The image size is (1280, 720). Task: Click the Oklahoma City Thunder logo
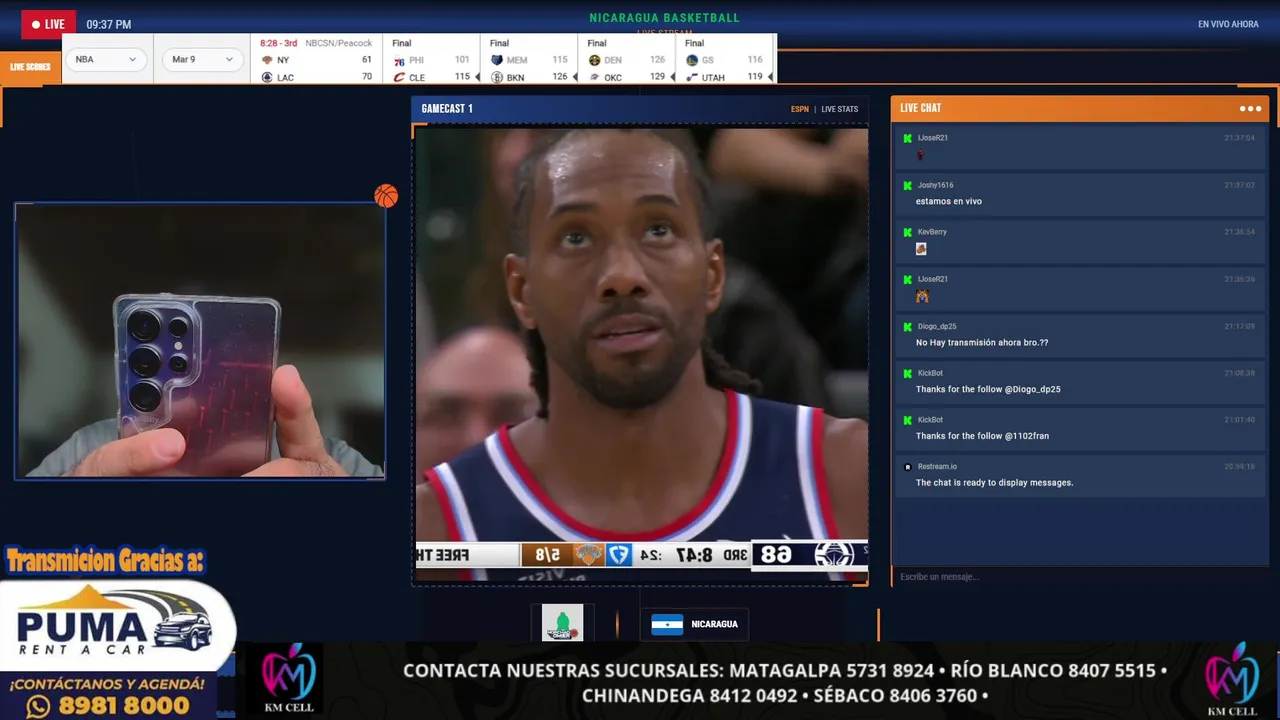pos(594,77)
